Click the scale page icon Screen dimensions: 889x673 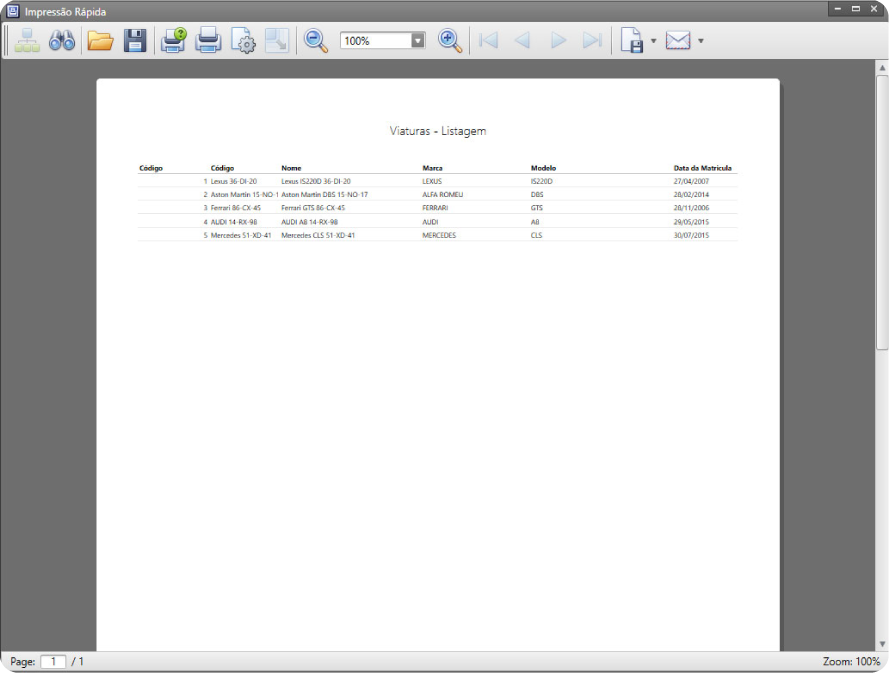pos(277,41)
